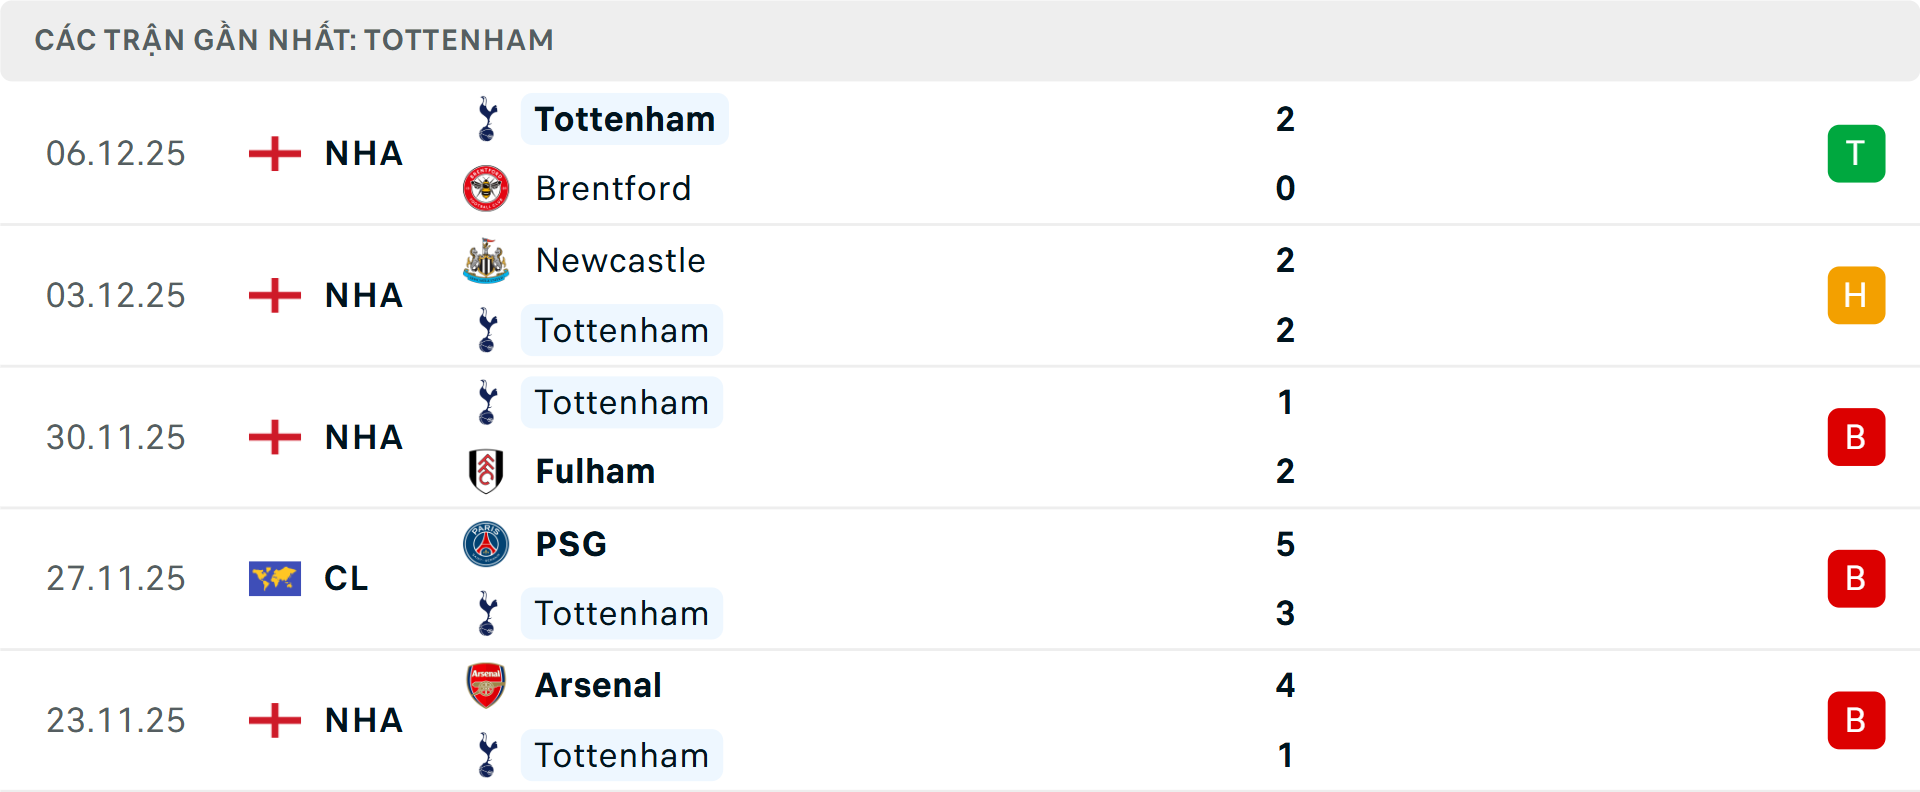Click the CÁC TRẬN GẦN NHẤT header

coord(295,40)
